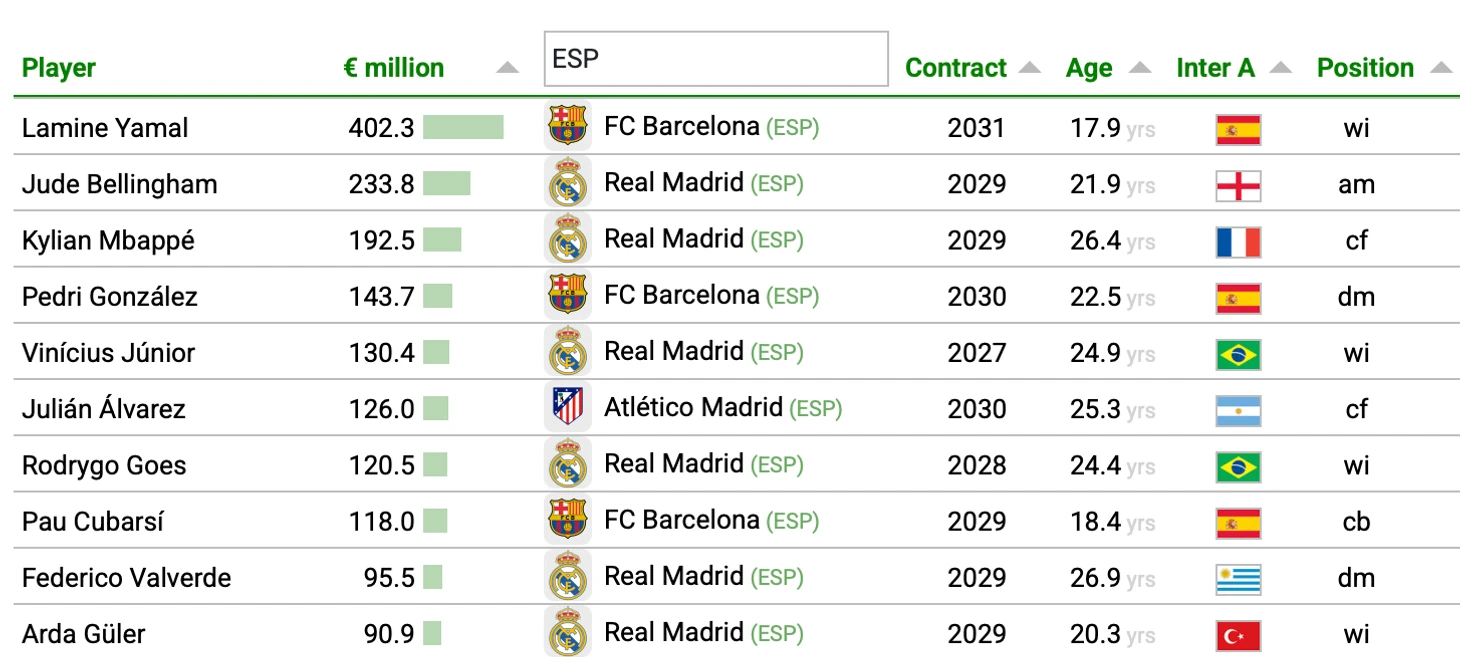Viewport: 1460px width, 657px height.
Task: Open Atlético Madrid club link
Action: click(x=692, y=408)
